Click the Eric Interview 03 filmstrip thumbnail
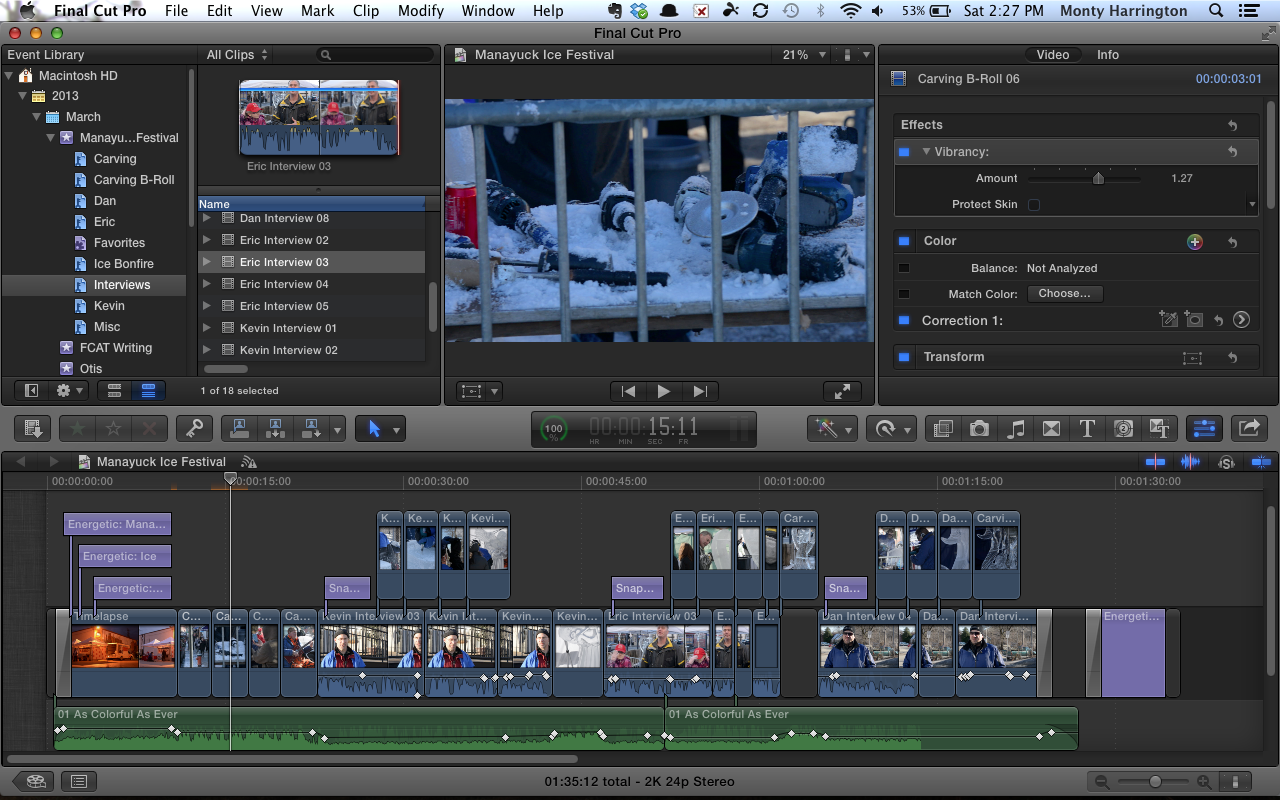1280x800 pixels. [319, 118]
